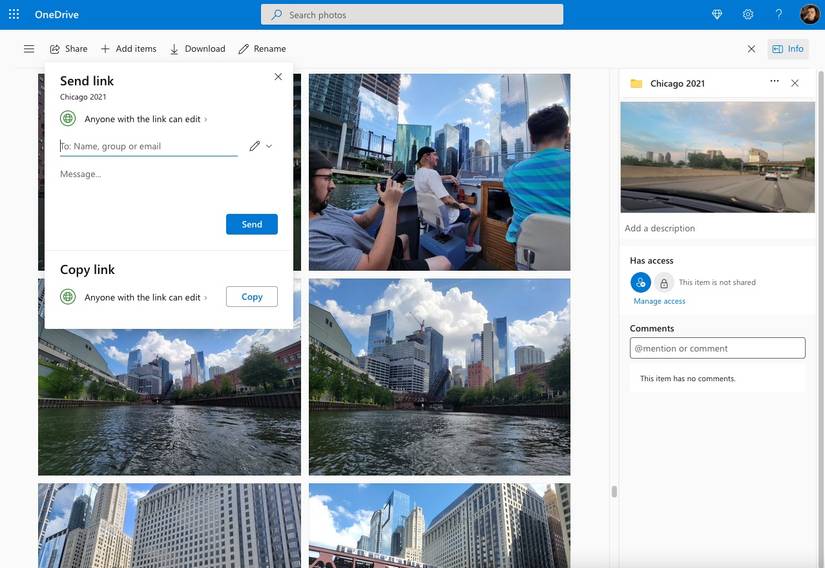Click the @mention or comment box
Screen dimensions: 825x568
click(718, 348)
